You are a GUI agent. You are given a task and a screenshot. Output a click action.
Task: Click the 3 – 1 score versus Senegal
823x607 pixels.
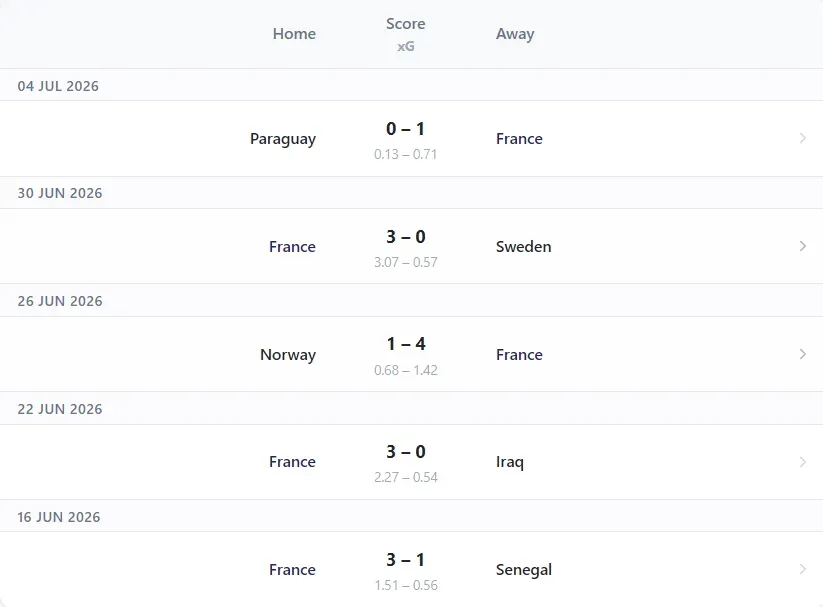[405, 560]
